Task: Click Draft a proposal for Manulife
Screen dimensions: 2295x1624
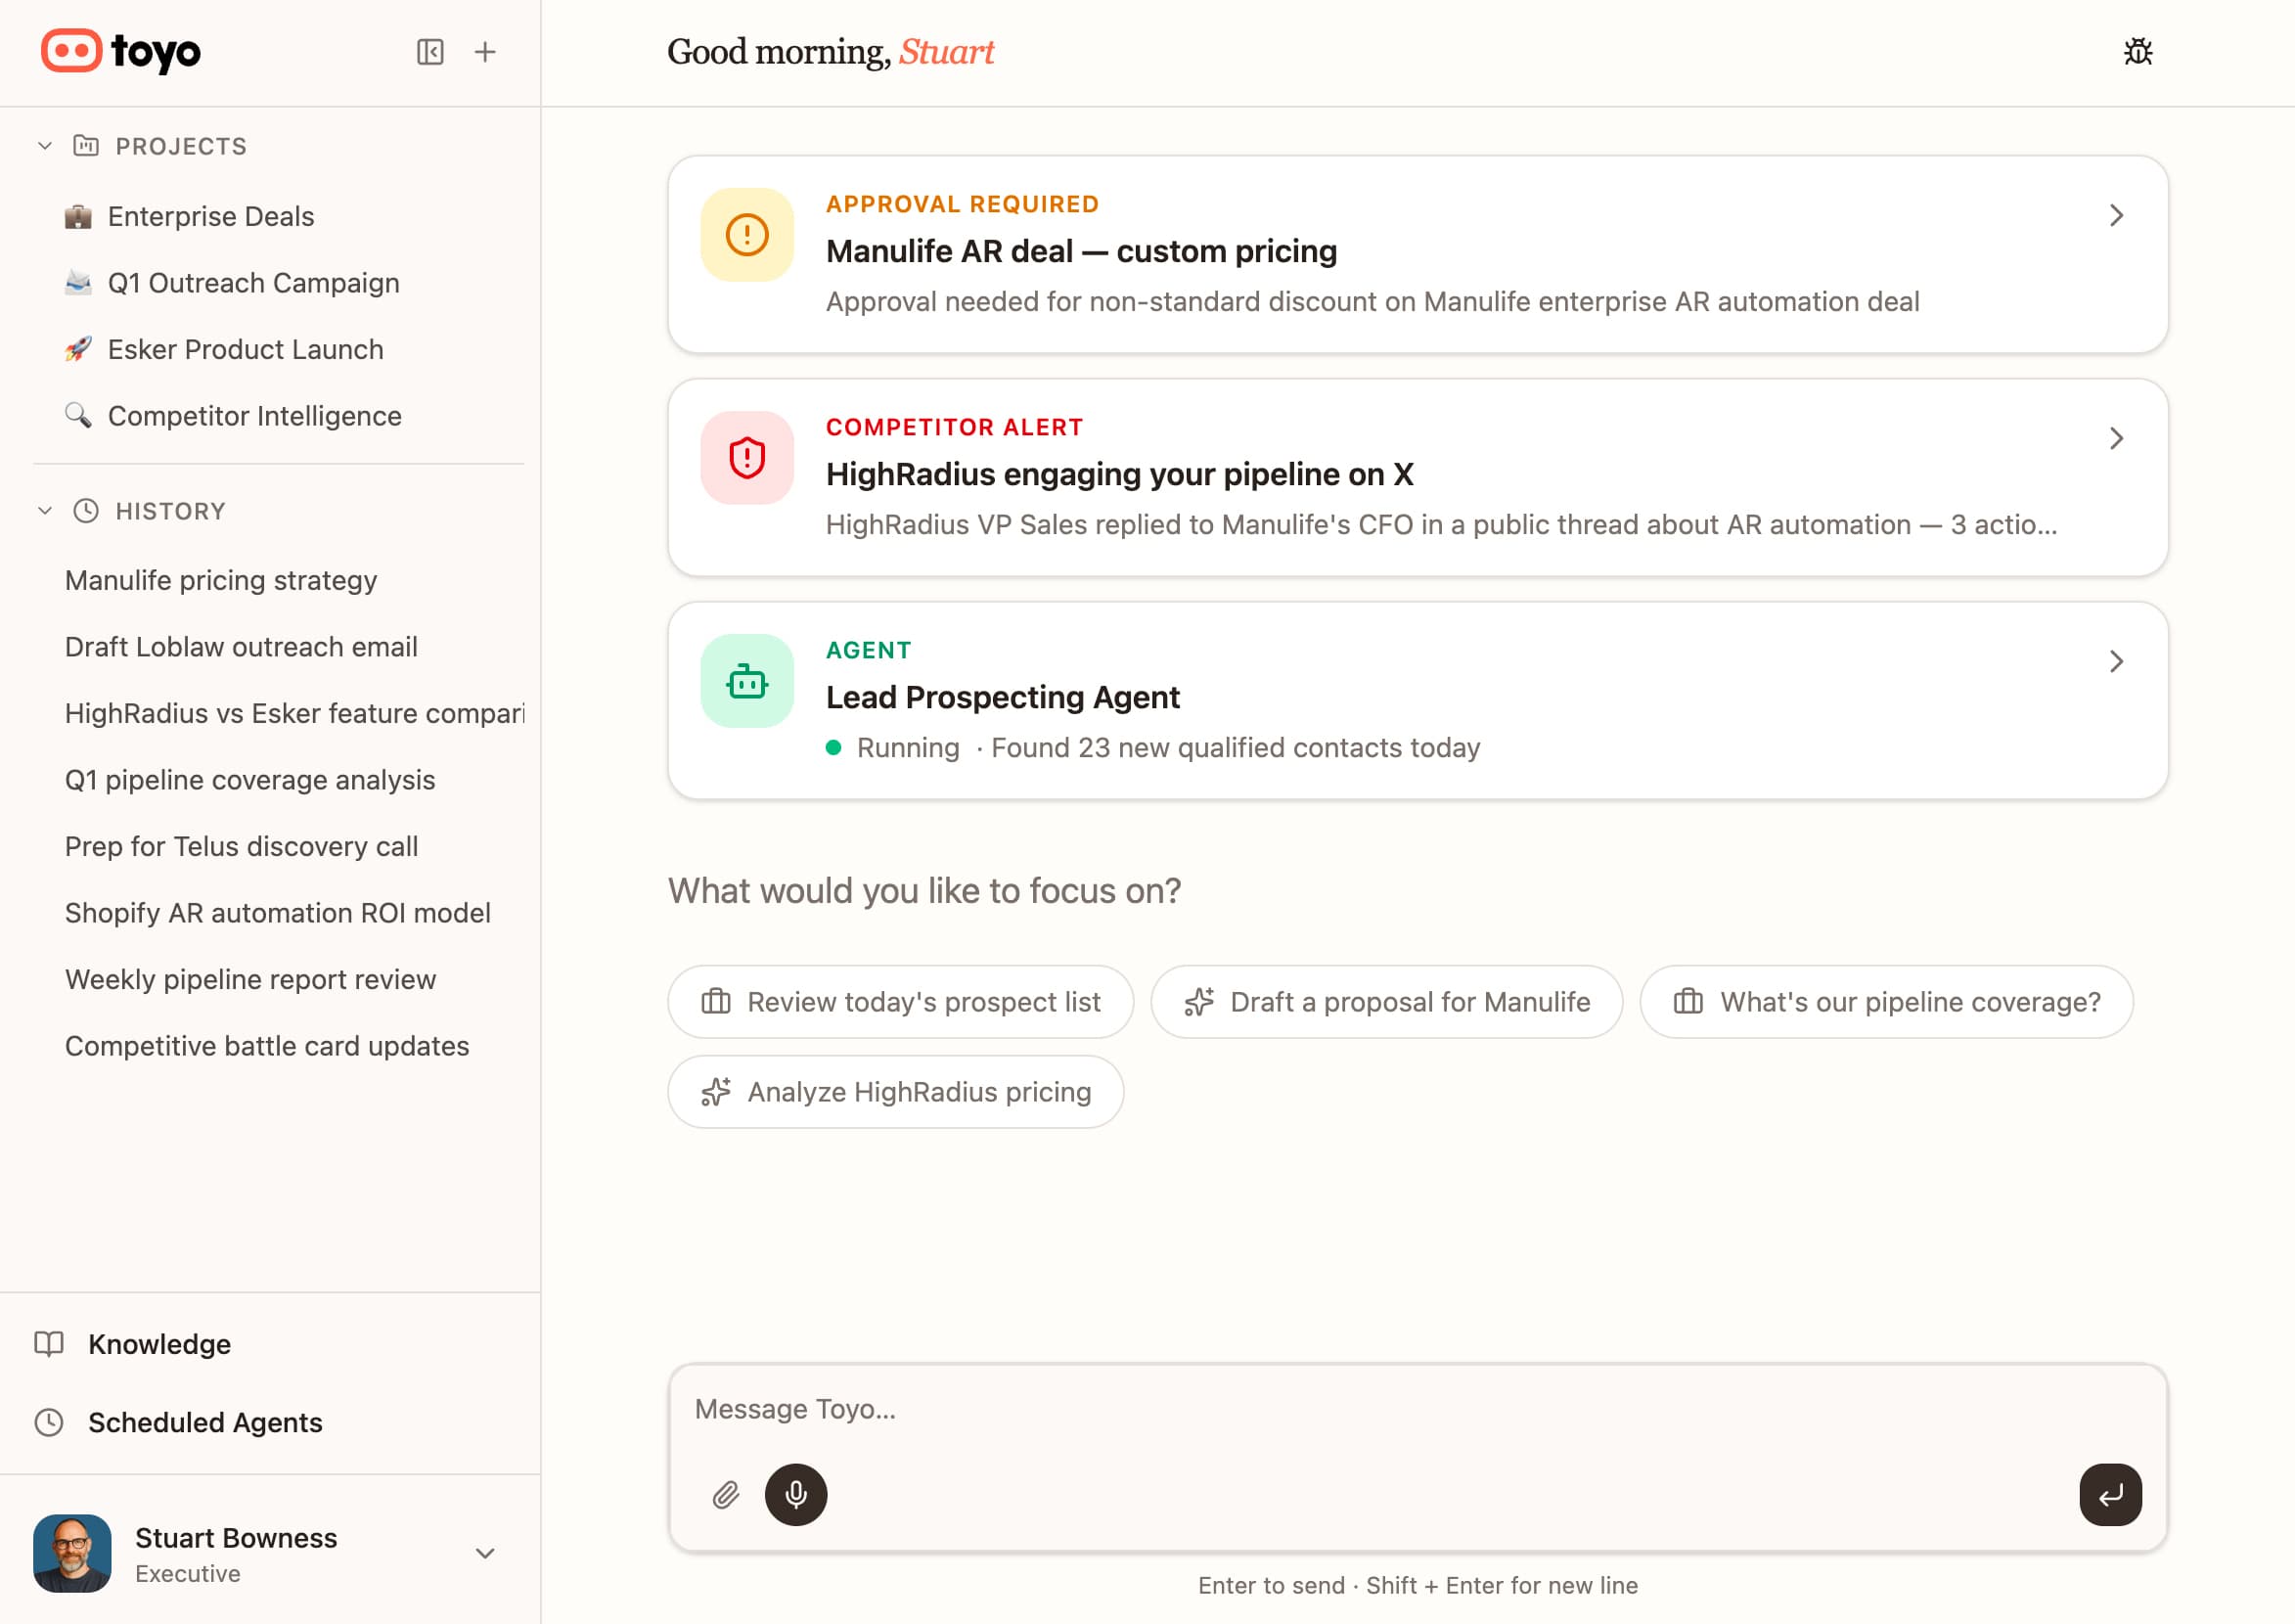Action: click(1386, 1002)
